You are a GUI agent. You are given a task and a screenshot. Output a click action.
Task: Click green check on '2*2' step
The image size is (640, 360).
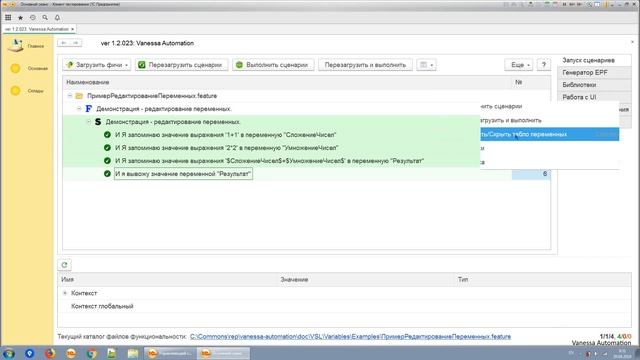click(x=107, y=148)
